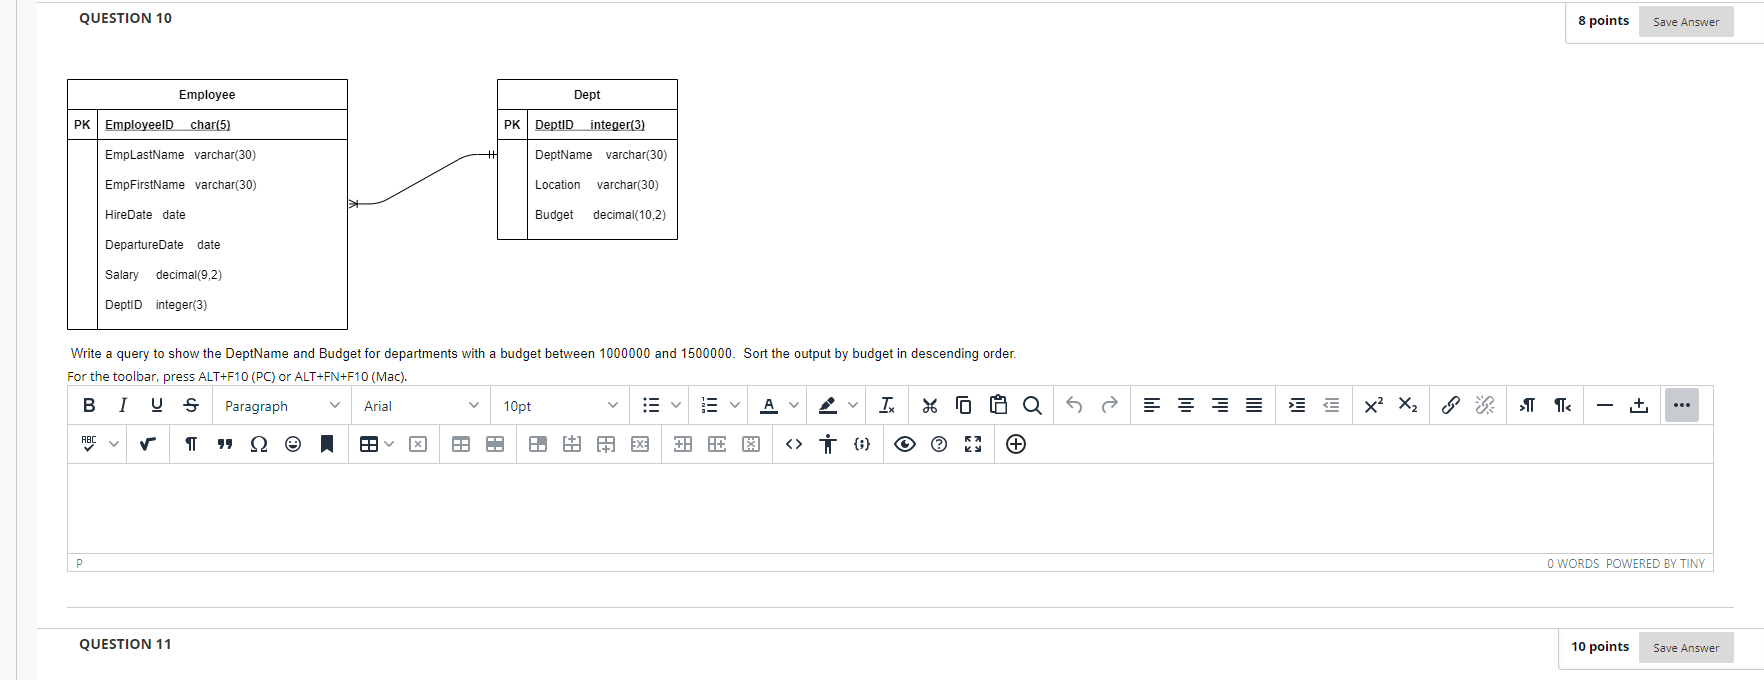Screen dimensions: 1764x680
Task: Save the answer for Question 11
Action: pos(1686,647)
